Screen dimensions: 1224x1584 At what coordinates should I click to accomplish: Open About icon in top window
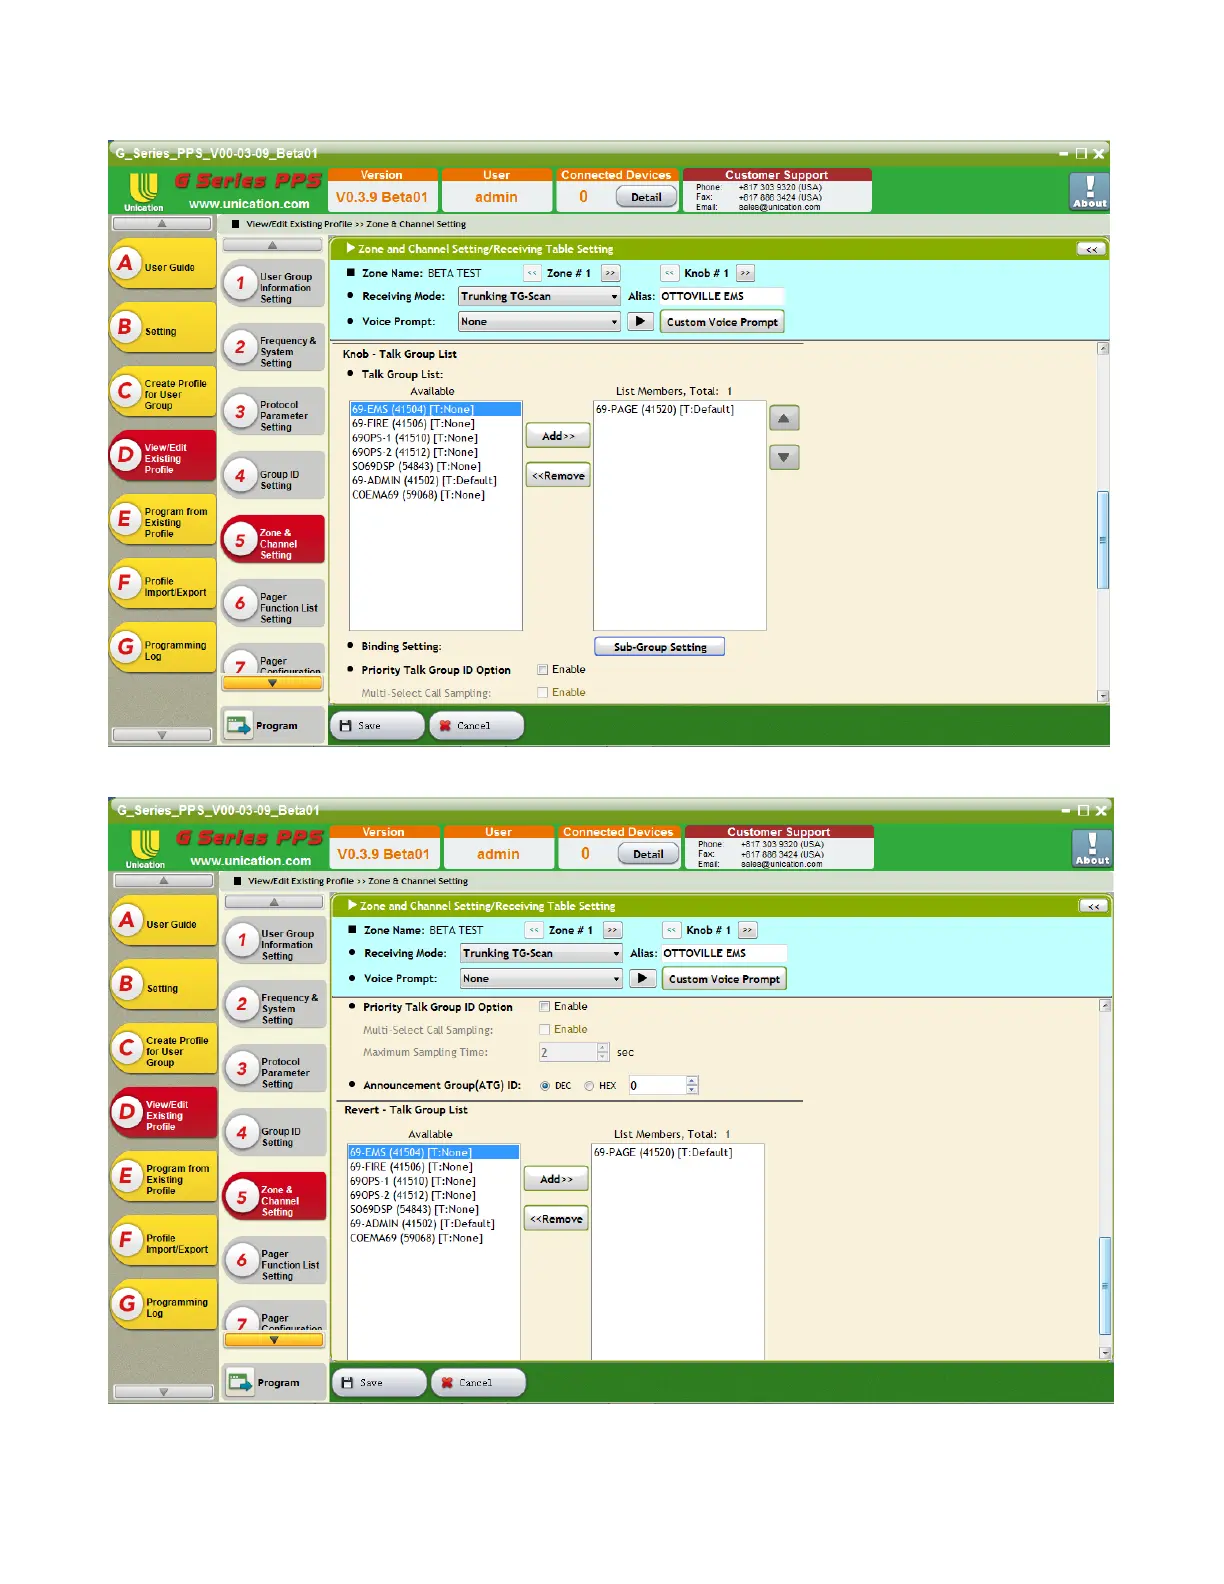(1089, 191)
